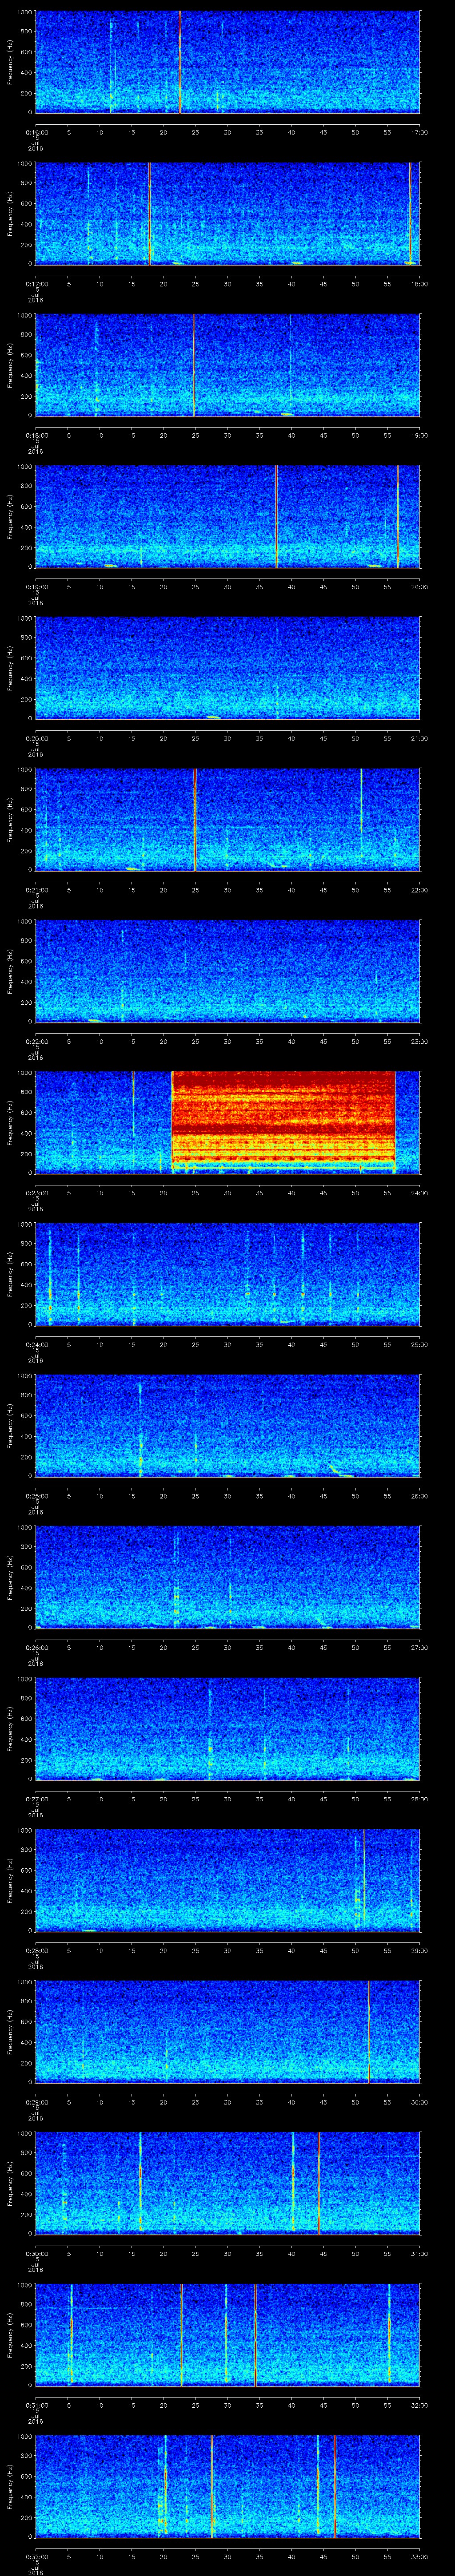Image resolution: width=455 pixels, height=2576 pixels.
Task: Select the spectrogram panel starting at 0:24:00
Action: pyautogui.click(x=227, y=1274)
